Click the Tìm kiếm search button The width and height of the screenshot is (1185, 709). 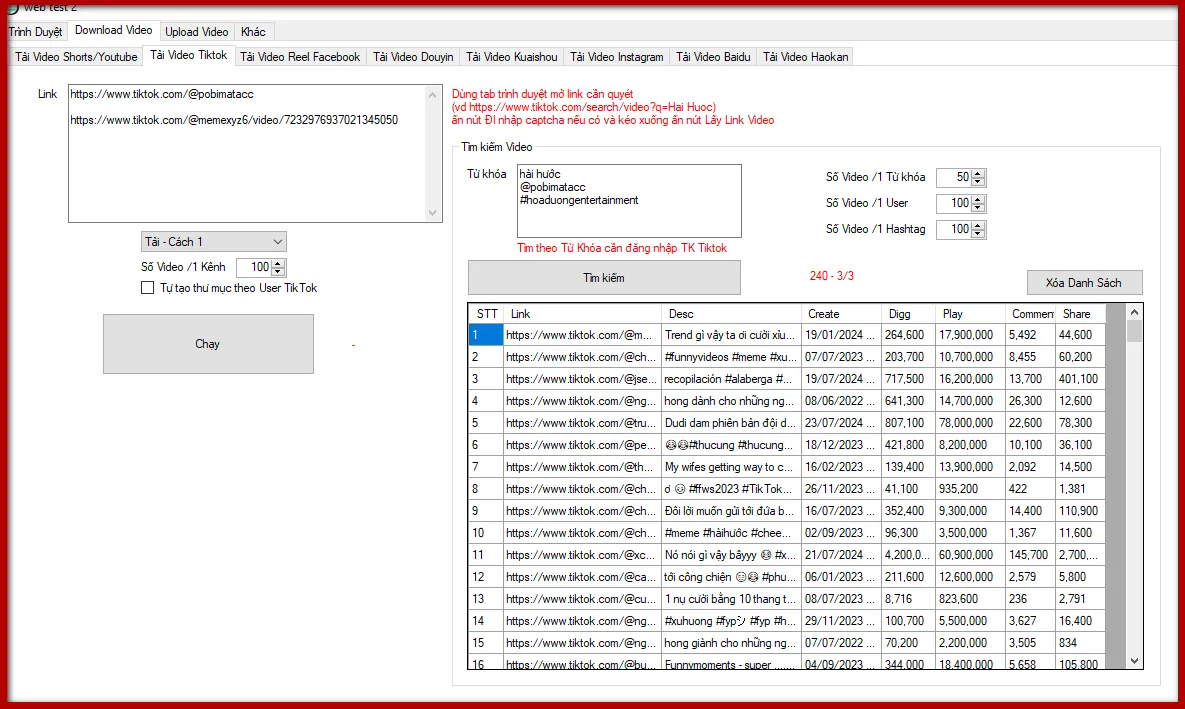tap(604, 278)
